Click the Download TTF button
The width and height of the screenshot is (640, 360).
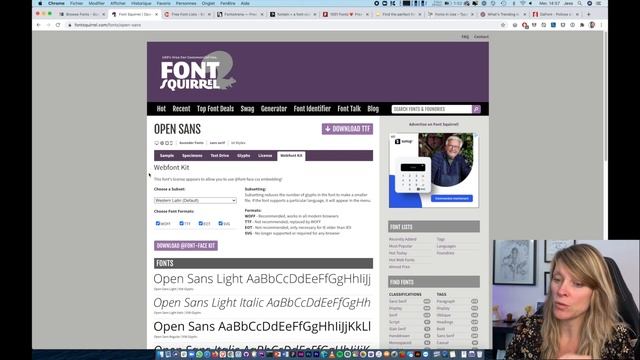click(347, 129)
